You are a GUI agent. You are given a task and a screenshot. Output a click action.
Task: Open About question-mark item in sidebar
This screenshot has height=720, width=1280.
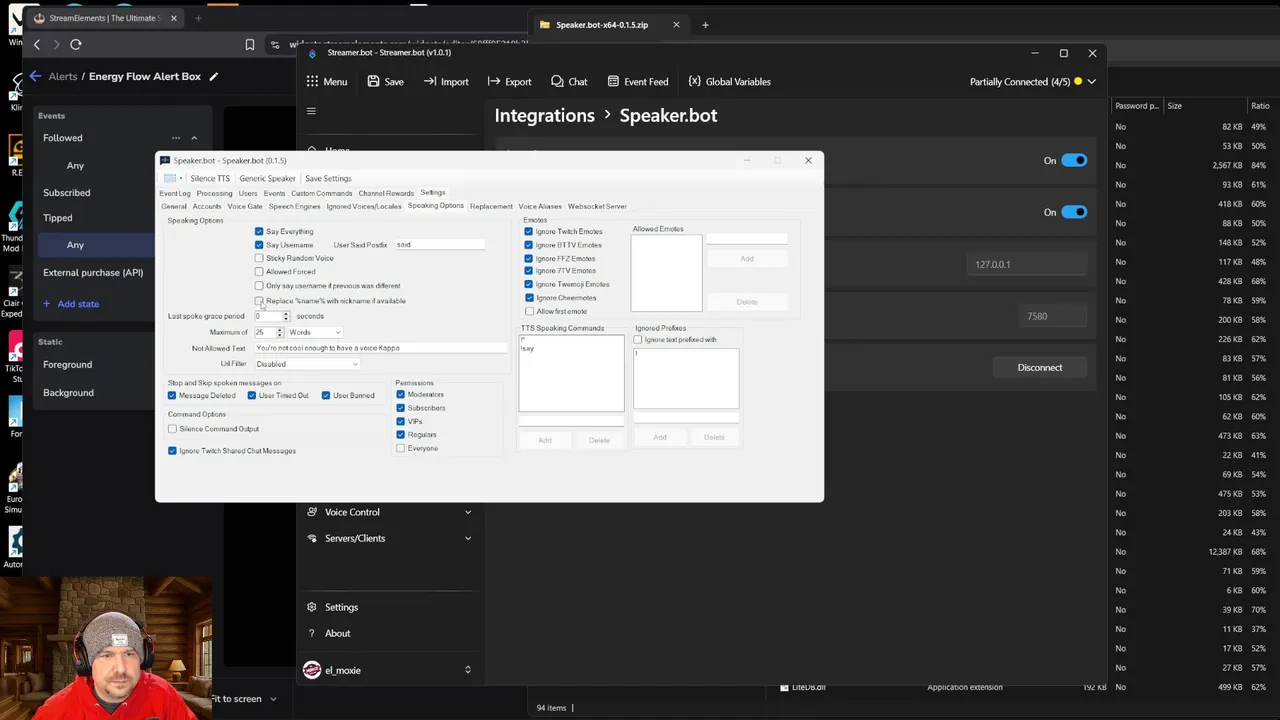(312, 633)
